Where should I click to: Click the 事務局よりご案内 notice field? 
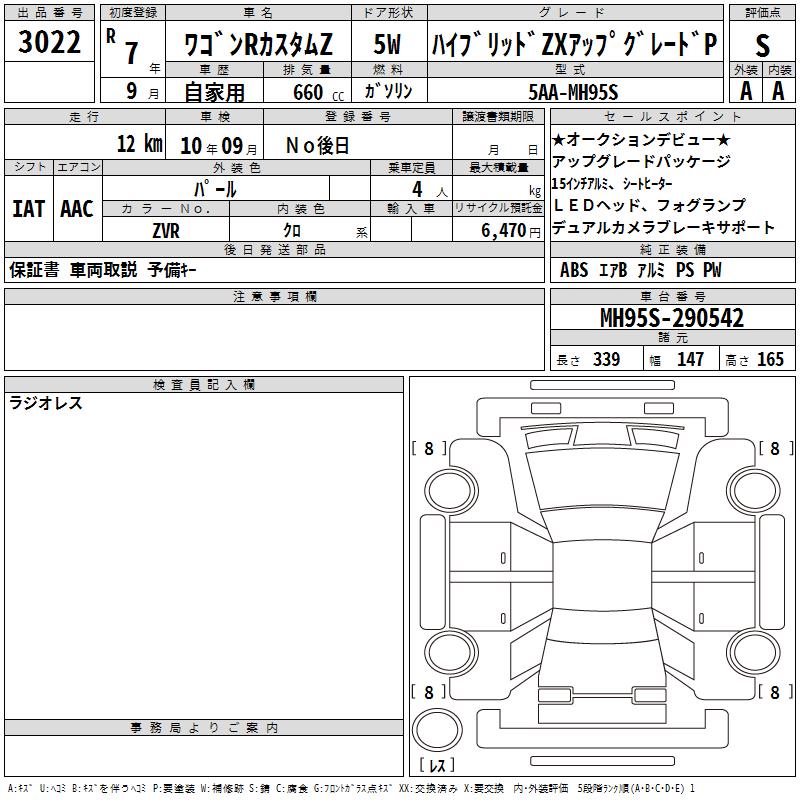pyautogui.click(x=204, y=756)
